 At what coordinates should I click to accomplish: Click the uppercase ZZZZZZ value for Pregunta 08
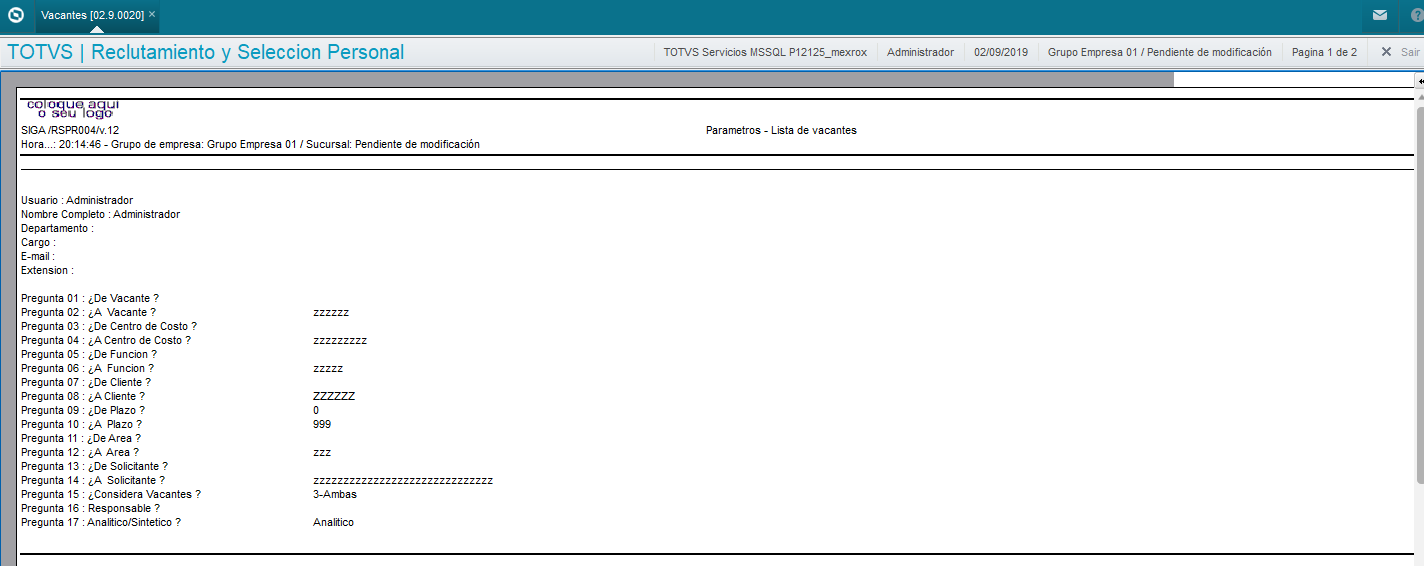(334, 397)
